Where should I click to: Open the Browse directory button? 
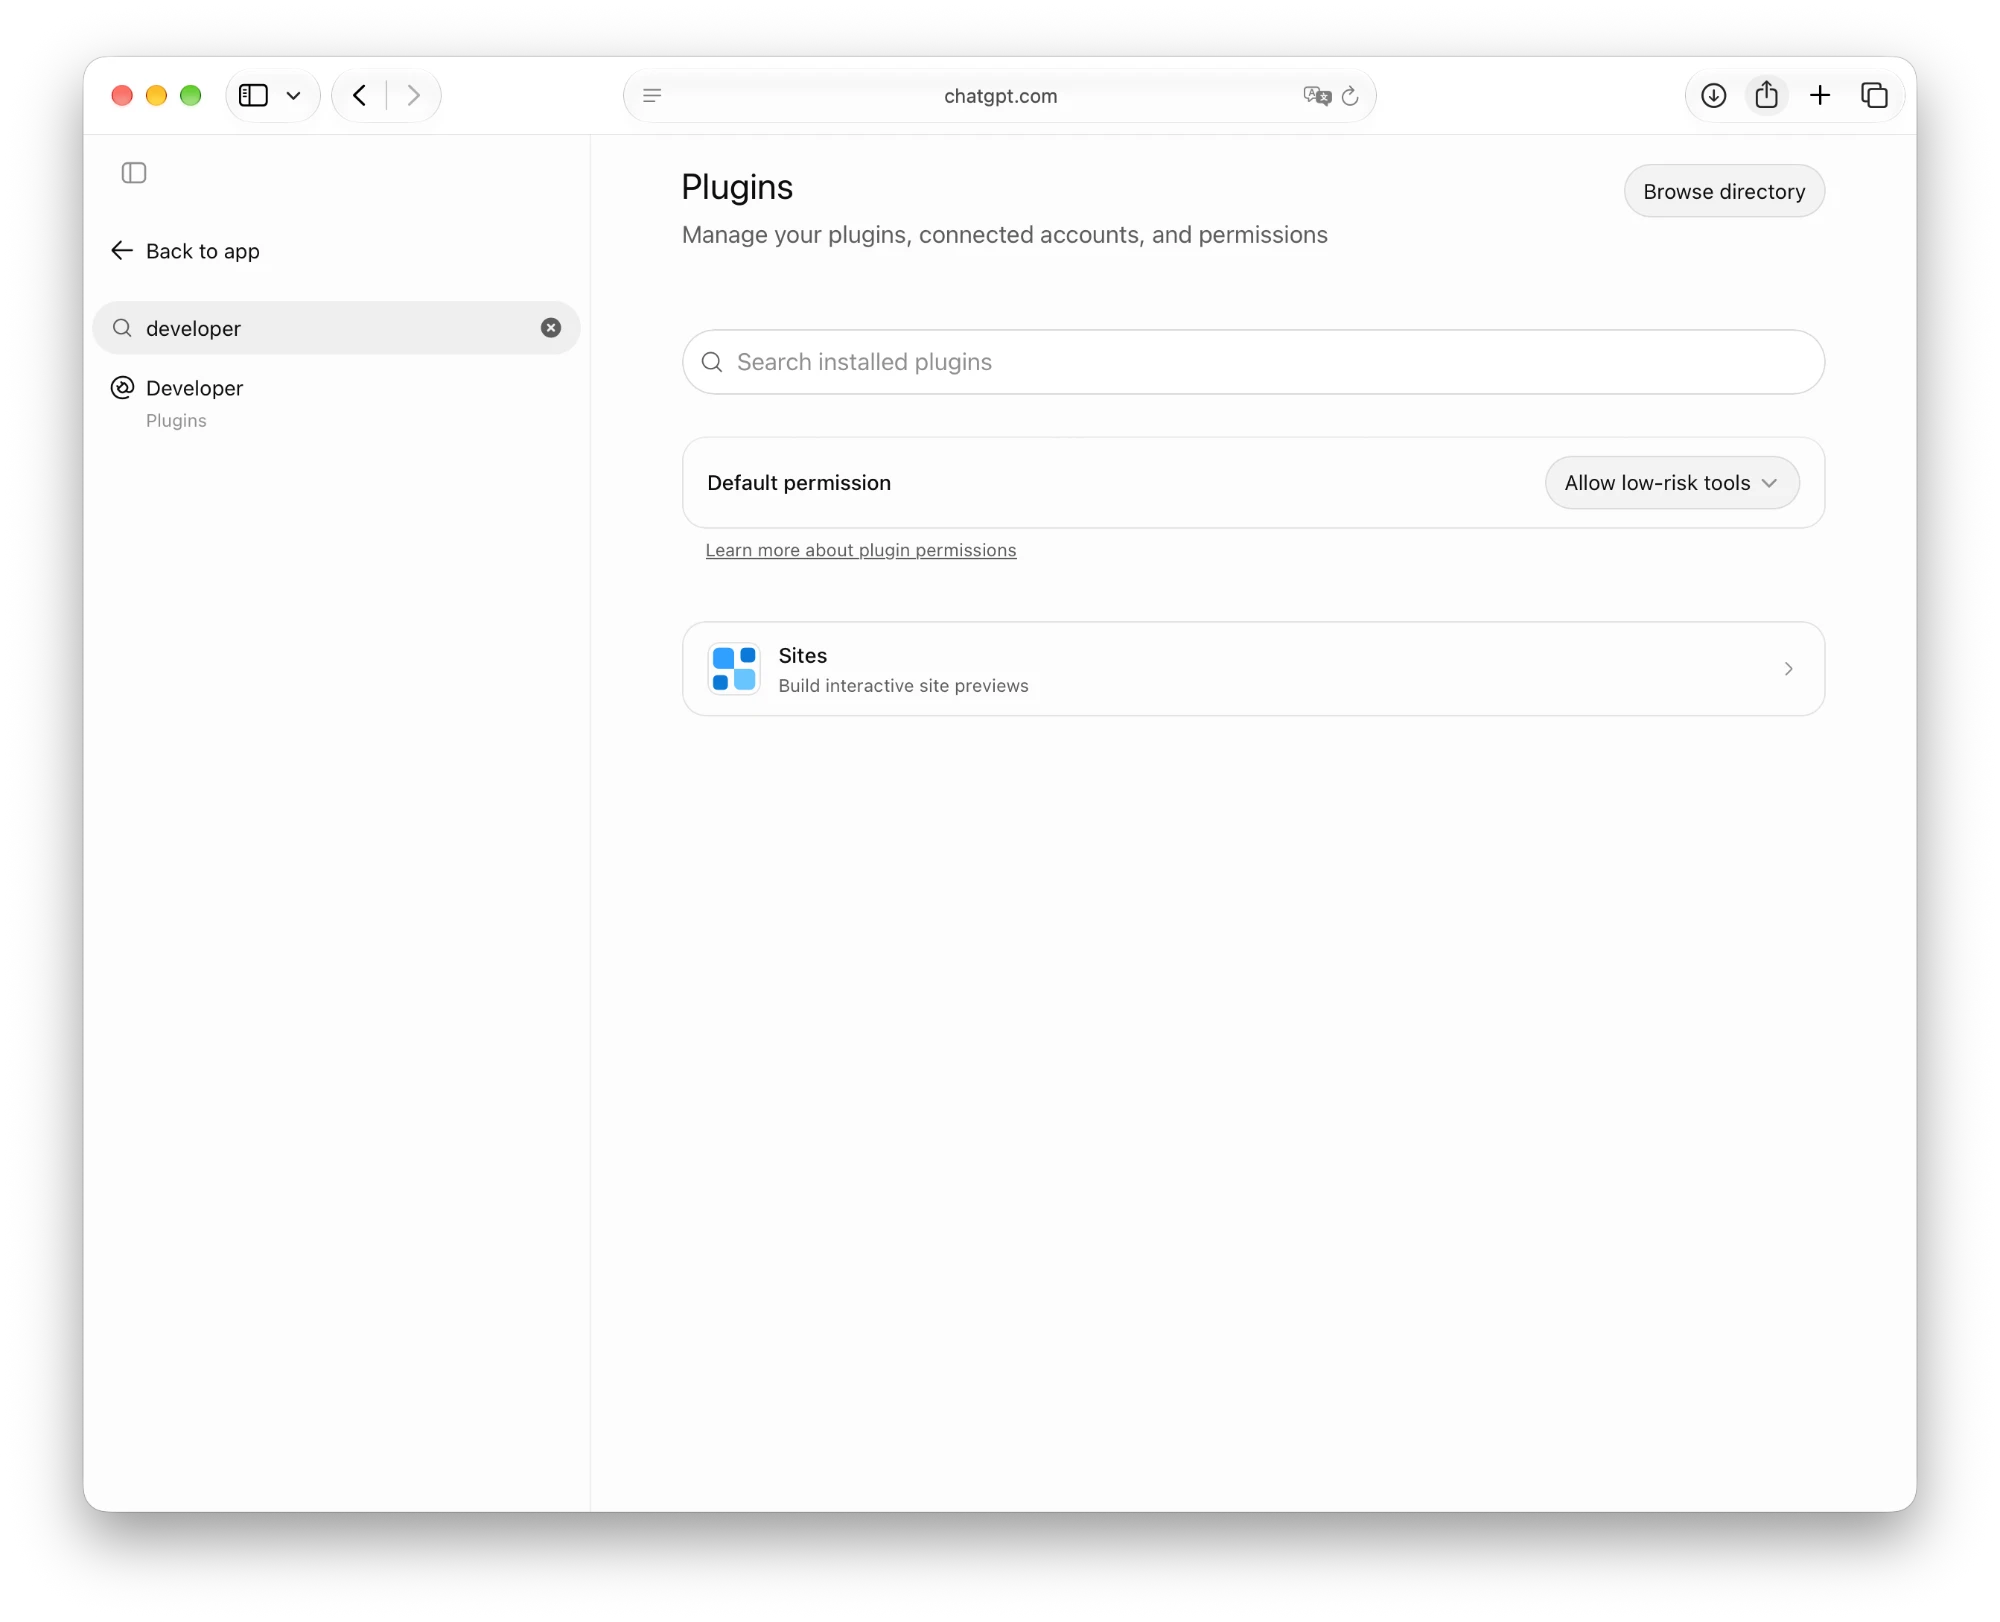pyautogui.click(x=1724, y=191)
